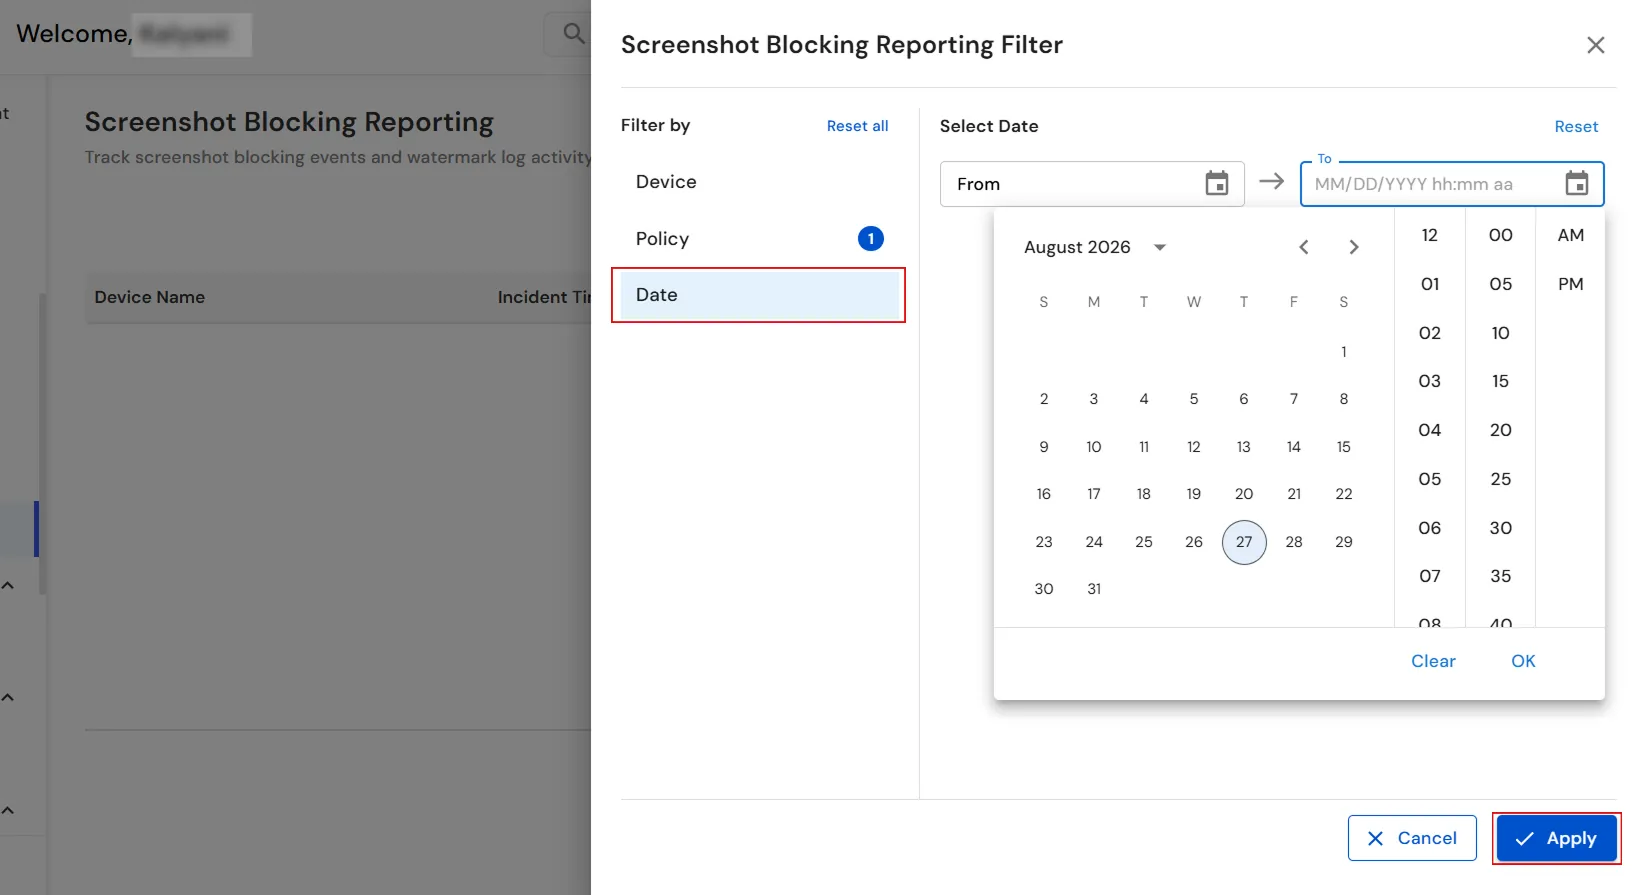Select hour 02 in time picker
The image size is (1638, 895).
pyautogui.click(x=1430, y=333)
